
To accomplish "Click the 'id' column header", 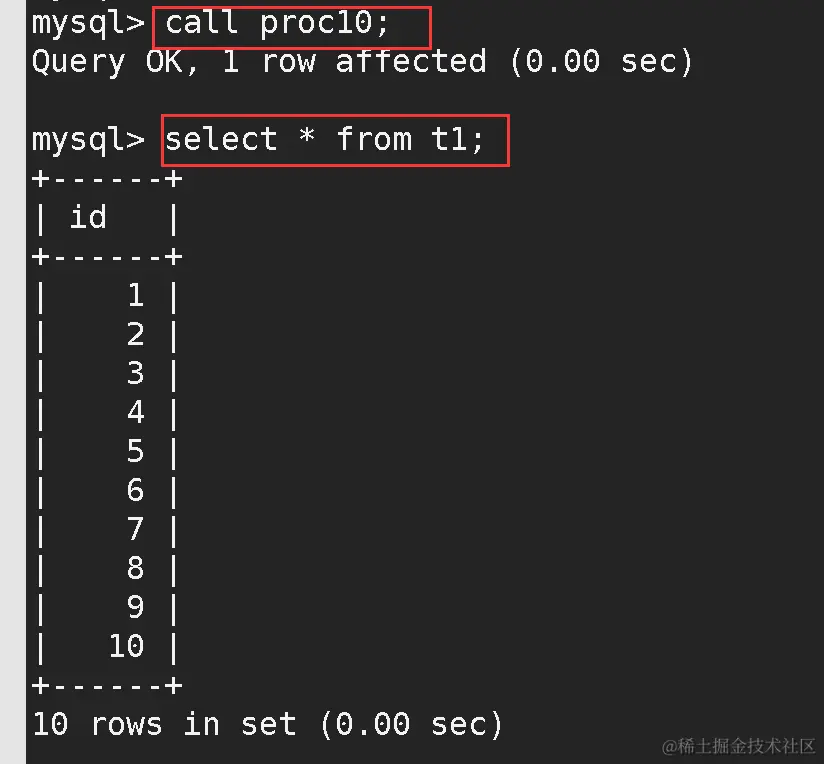I will (88, 217).
